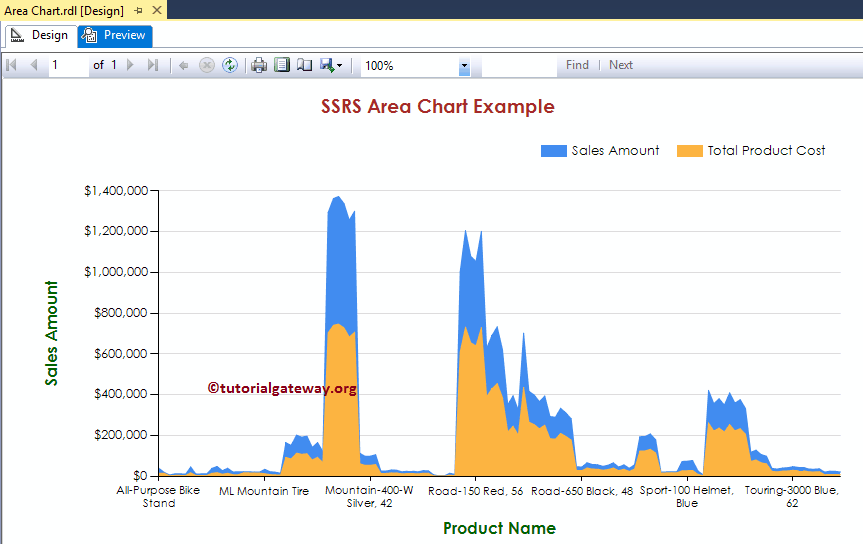The image size is (863, 544).
Task: Switch to print layout view
Action: (x=282, y=65)
